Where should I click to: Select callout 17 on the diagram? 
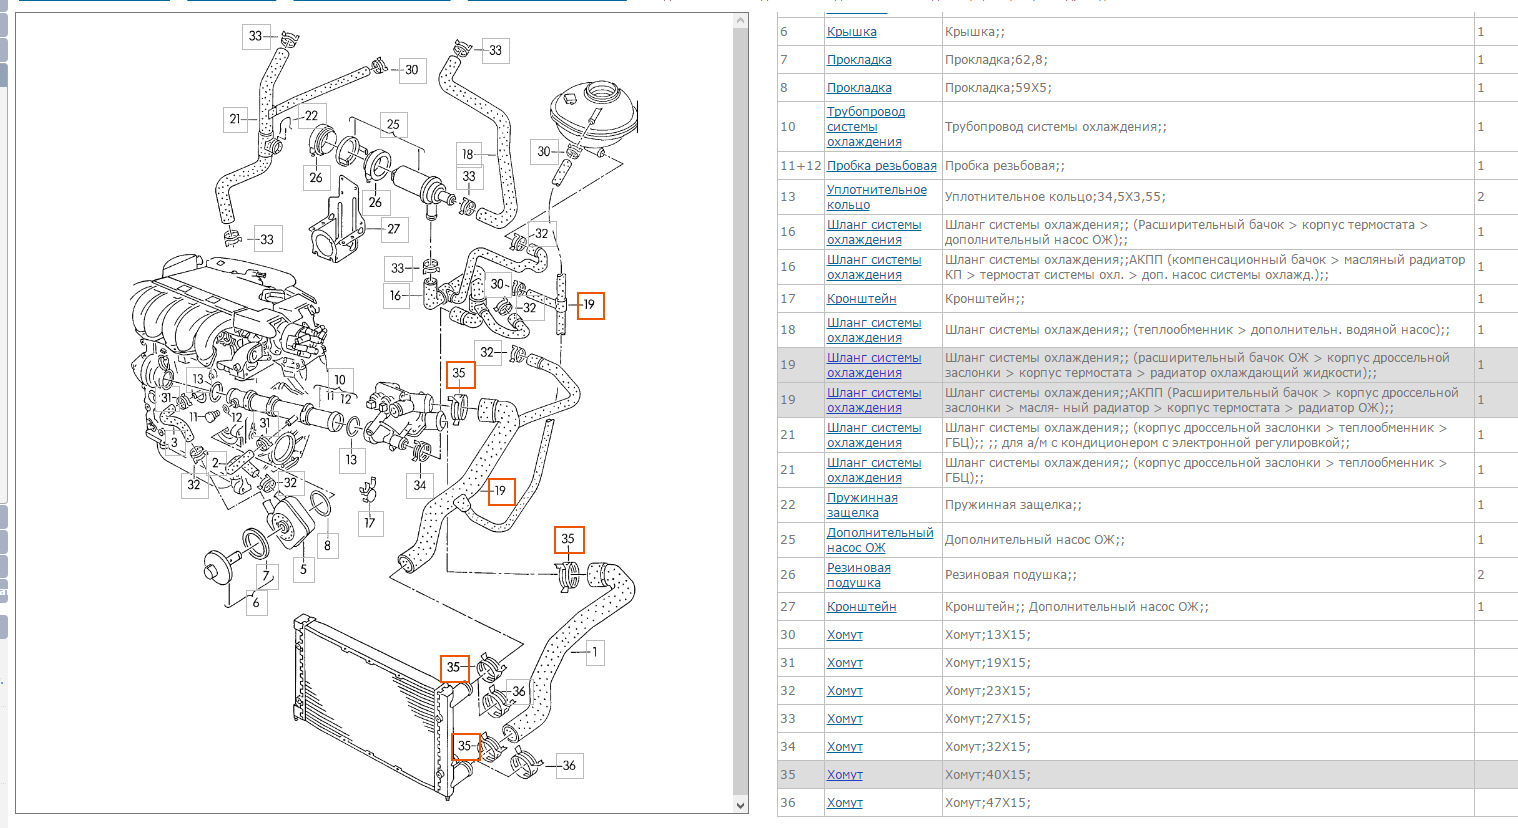coord(370,523)
